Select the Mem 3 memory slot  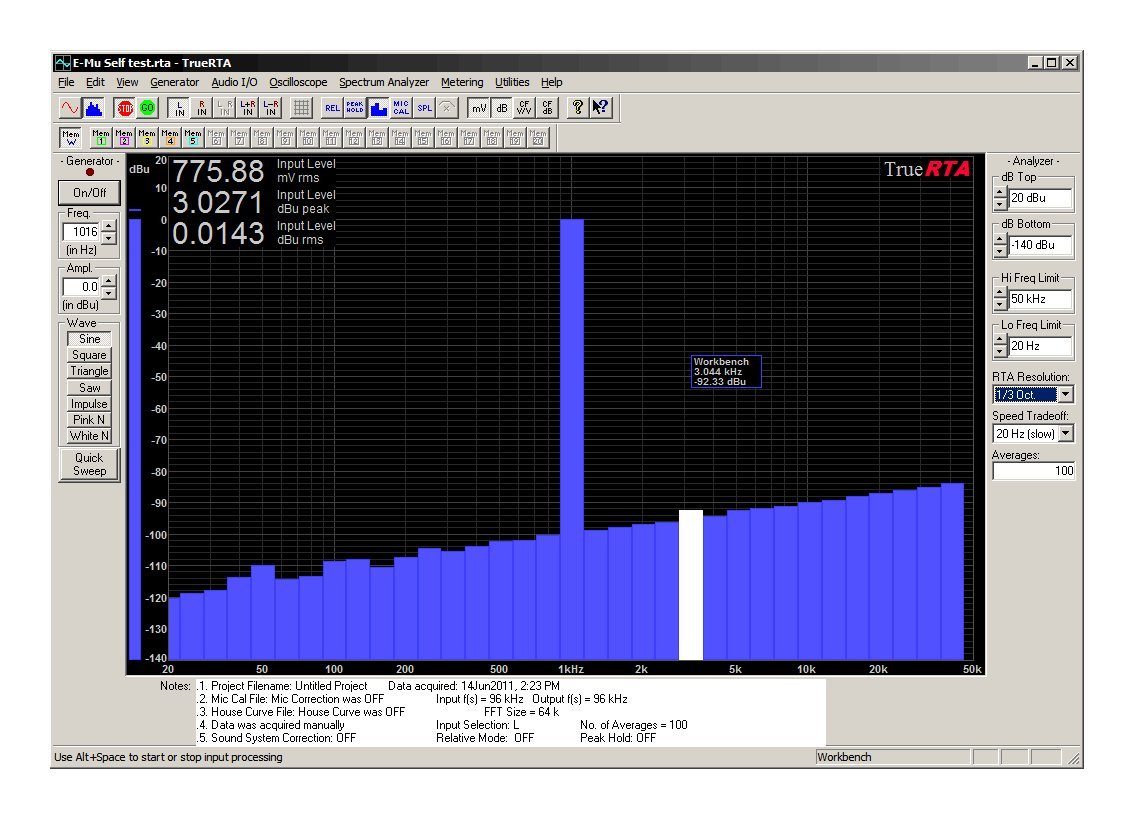(146, 135)
